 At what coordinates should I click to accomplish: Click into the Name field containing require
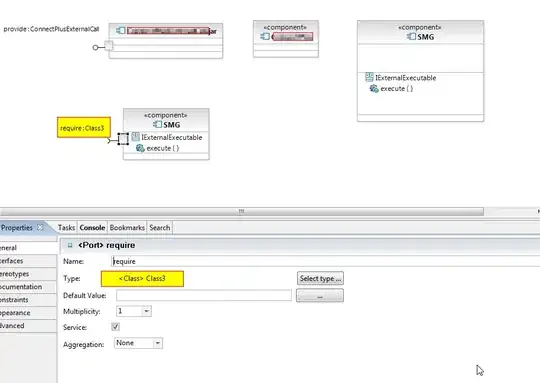pos(325,261)
